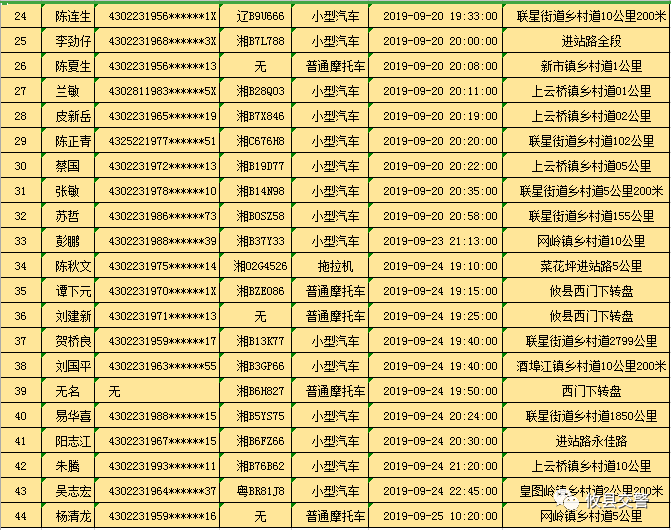Click time 2019-09-25 10:20:00
671x530 pixels.
(x=440, y=516)
